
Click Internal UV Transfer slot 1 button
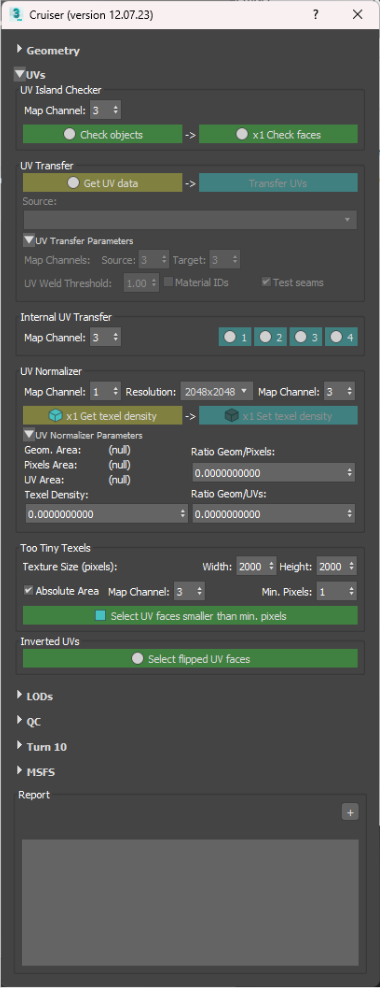tap(235, 337)
